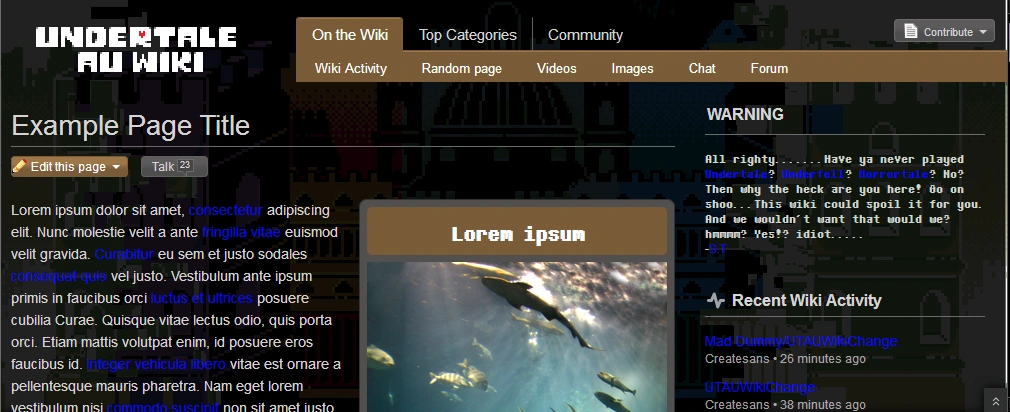Select the Community tab
This screenshot has width=1010, height=412.
(x=585, y=35)
